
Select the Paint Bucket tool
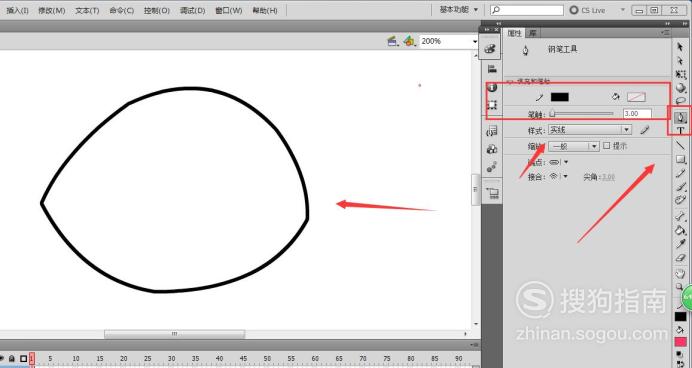(680, 230)
